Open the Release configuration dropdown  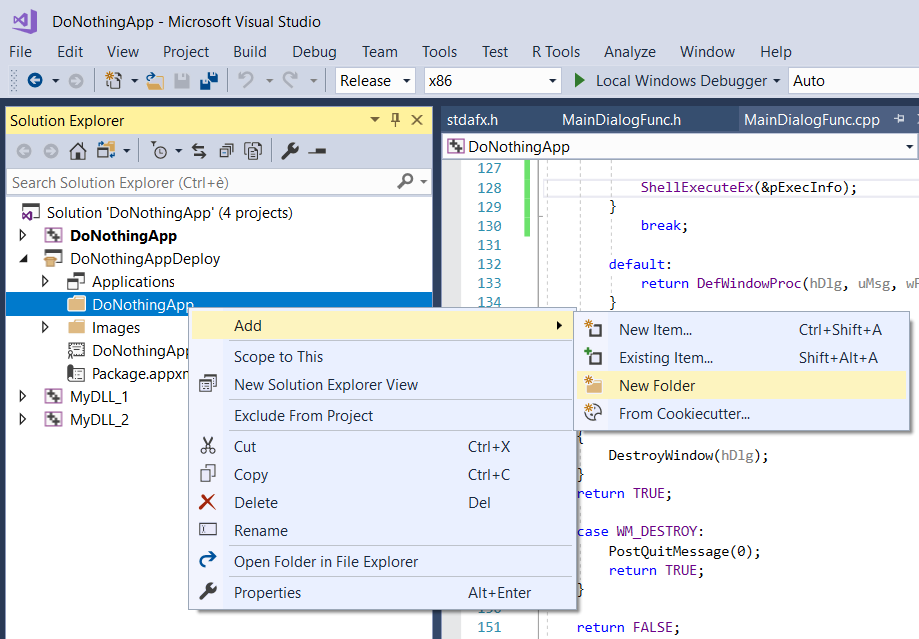pos(406,81)
